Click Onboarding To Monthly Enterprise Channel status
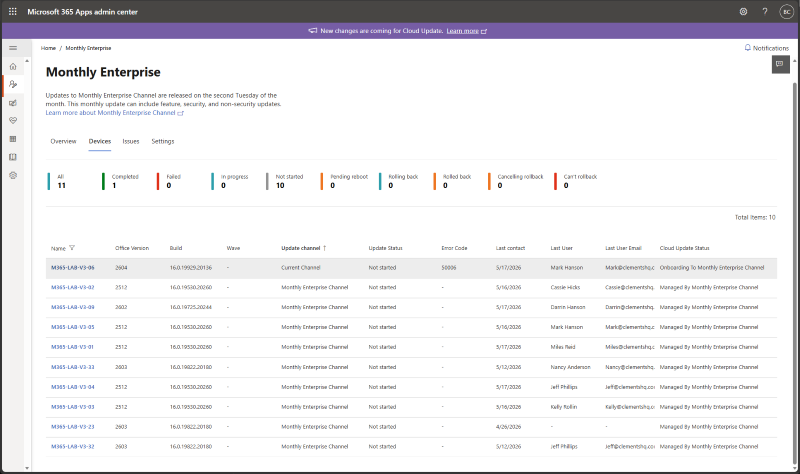Screen dimensions: 800x474 pos(712,267)
